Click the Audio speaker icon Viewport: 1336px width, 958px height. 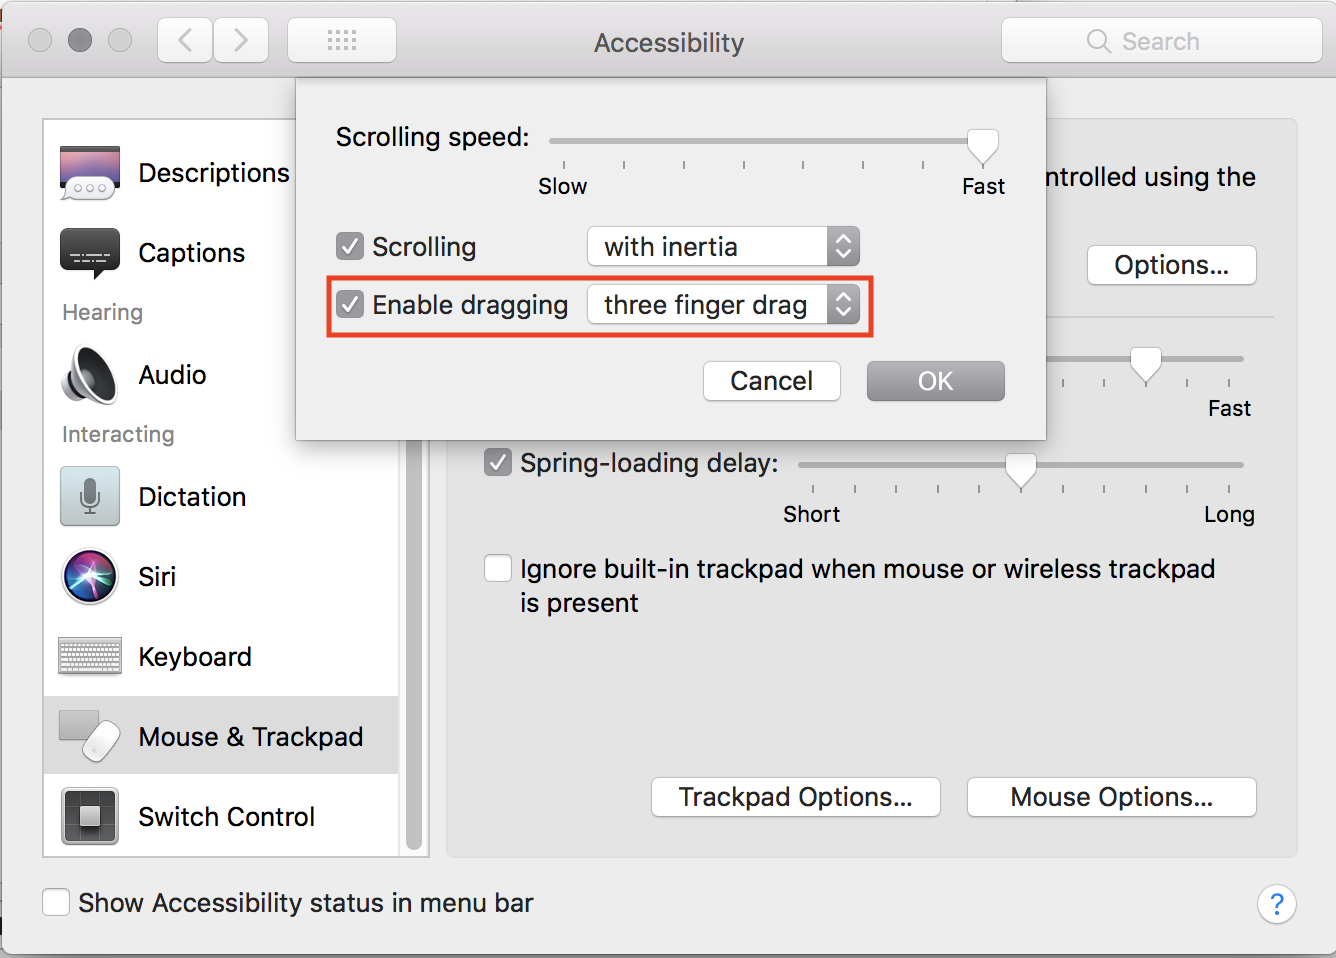(90, 375)
